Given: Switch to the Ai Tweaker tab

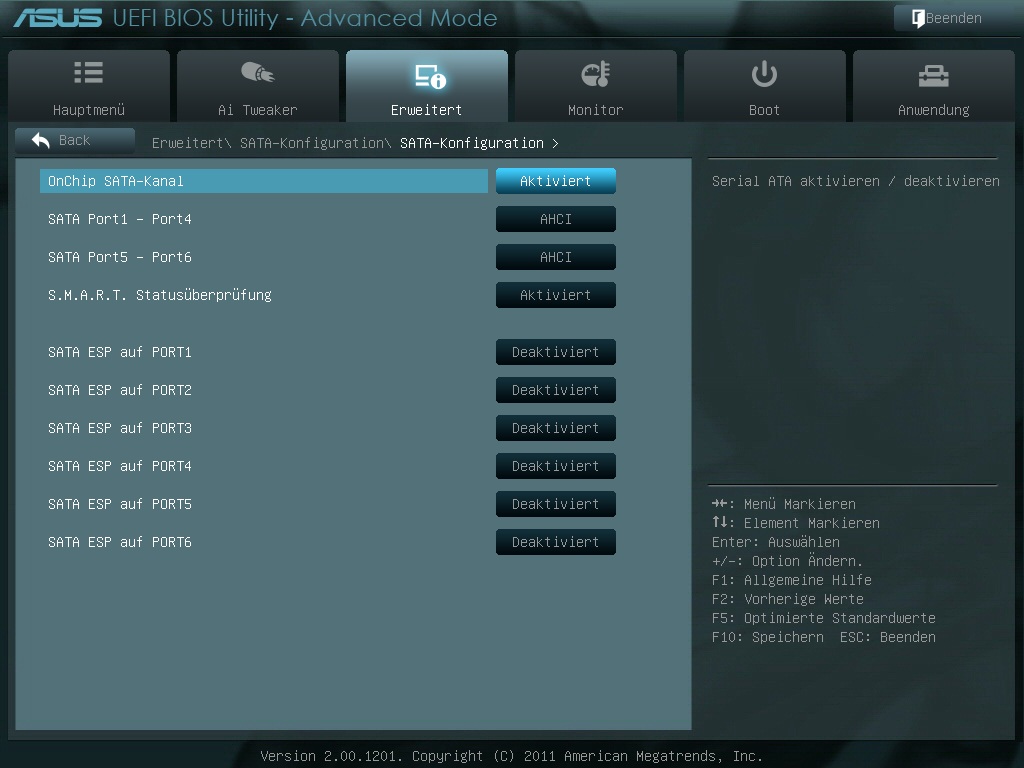Looking at the screenshot, I should click(257, 86).
